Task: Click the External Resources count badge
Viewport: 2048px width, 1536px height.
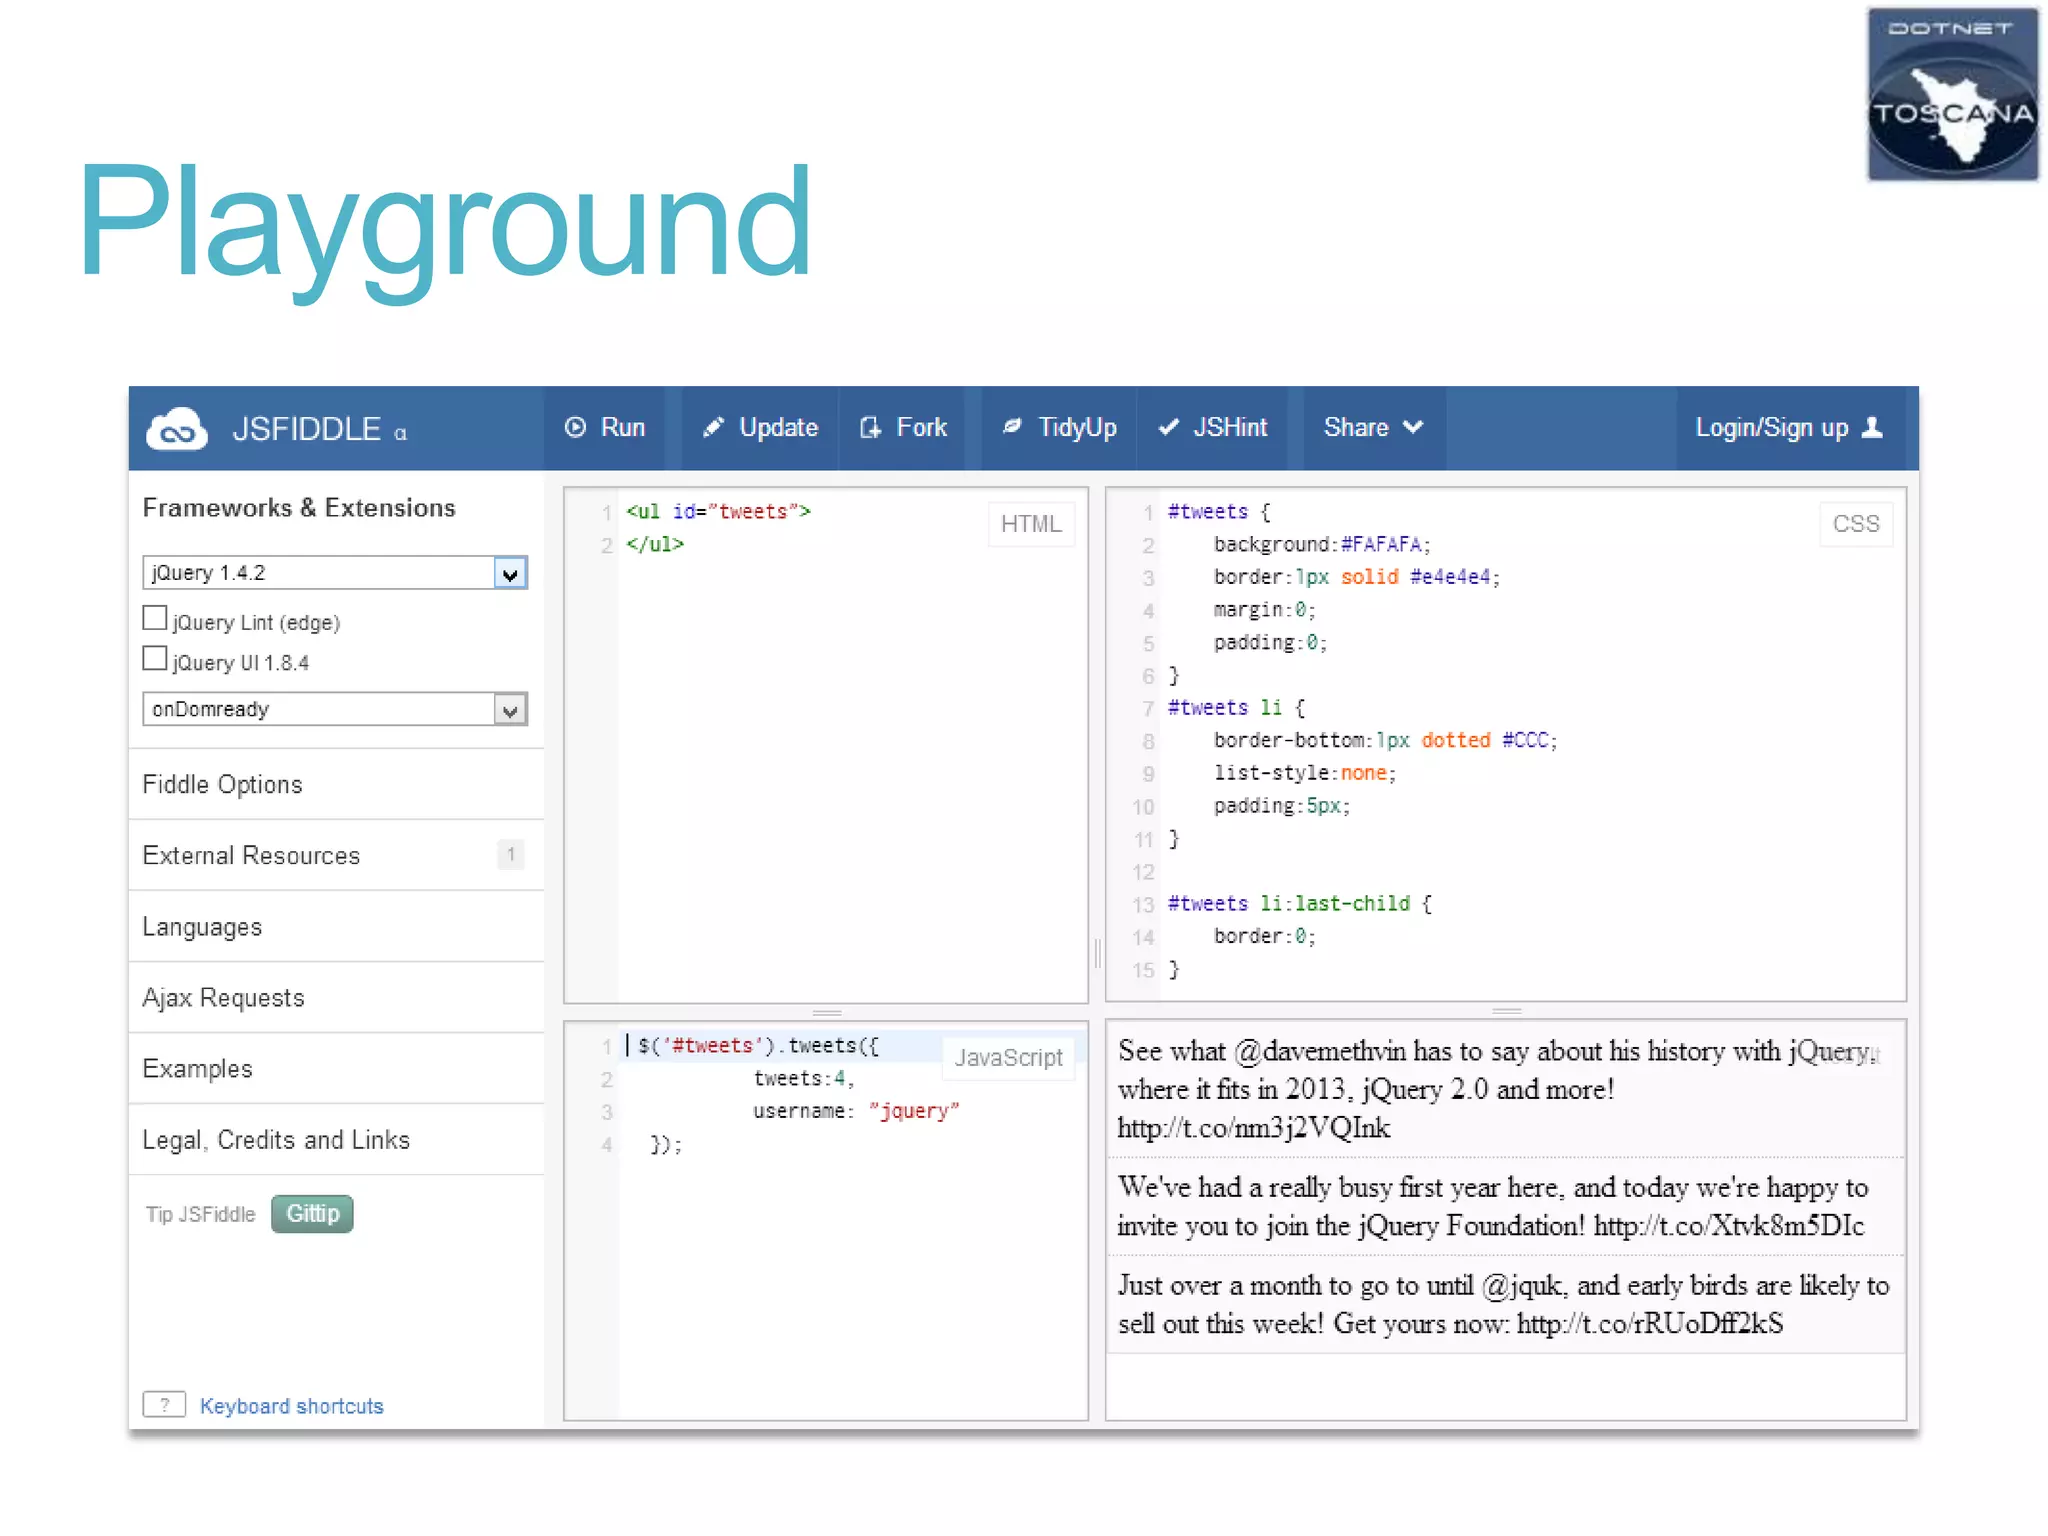Action: click(510, 854)
